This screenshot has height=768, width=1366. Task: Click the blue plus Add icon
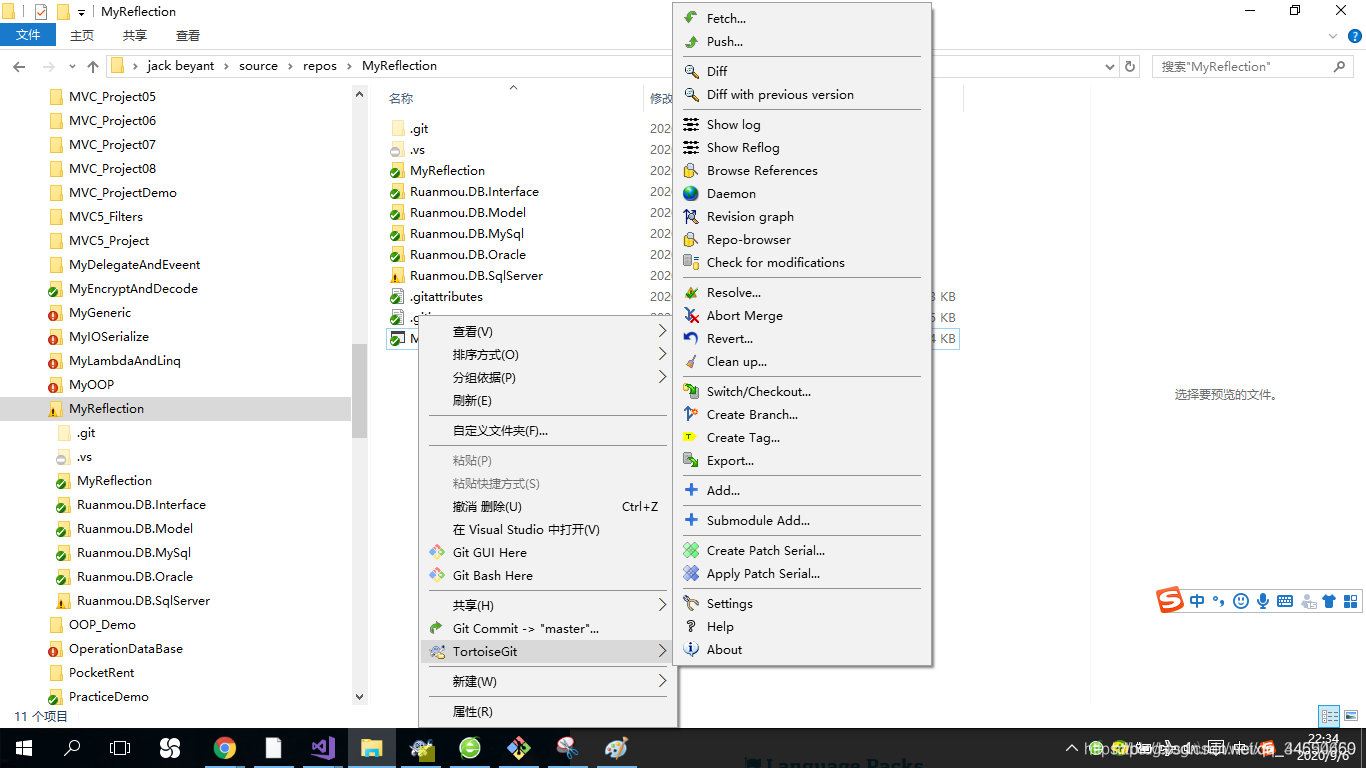tap(691, 490)
